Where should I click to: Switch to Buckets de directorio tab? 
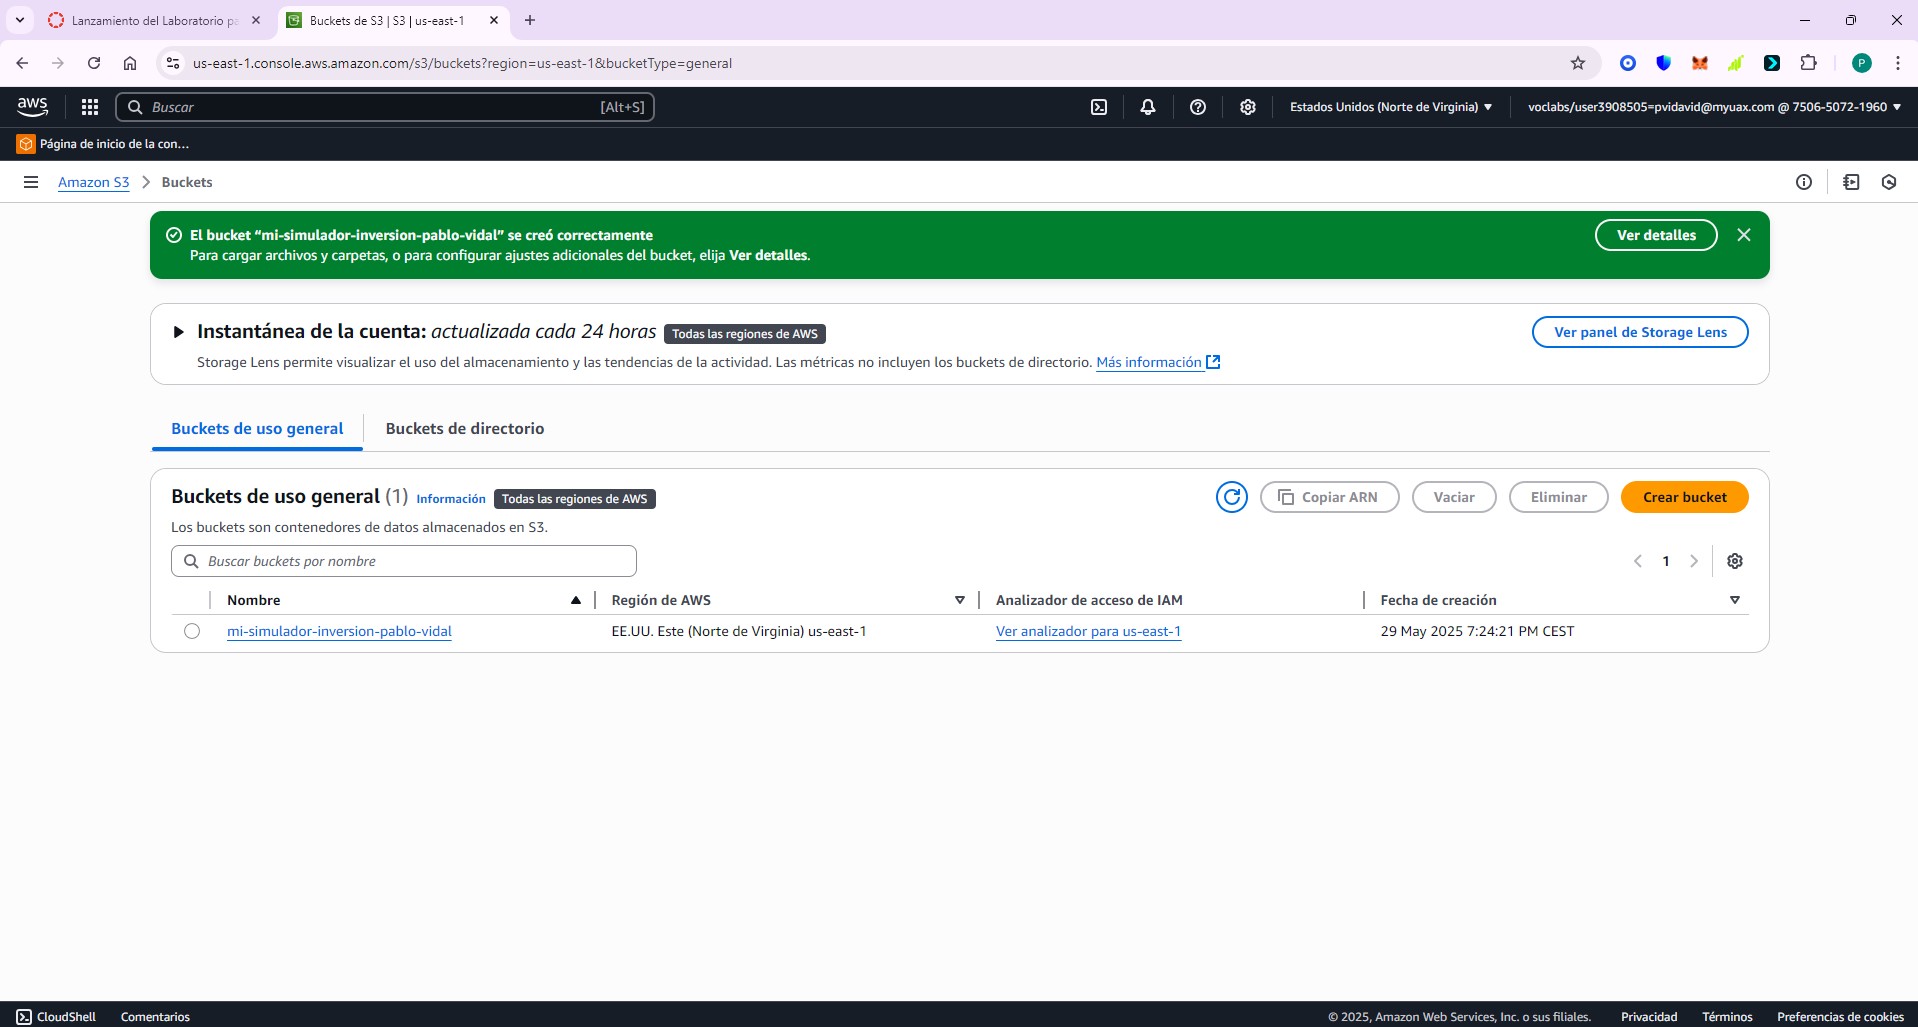[x=465, y=428]
